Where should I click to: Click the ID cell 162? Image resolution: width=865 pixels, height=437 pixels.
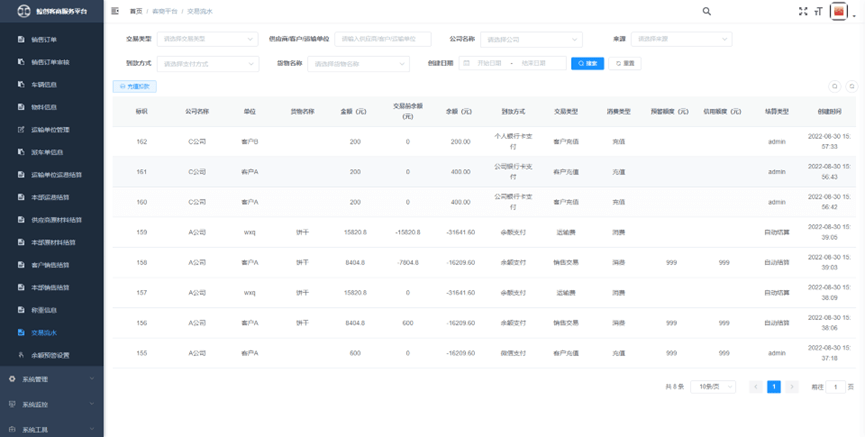(142, 142)
